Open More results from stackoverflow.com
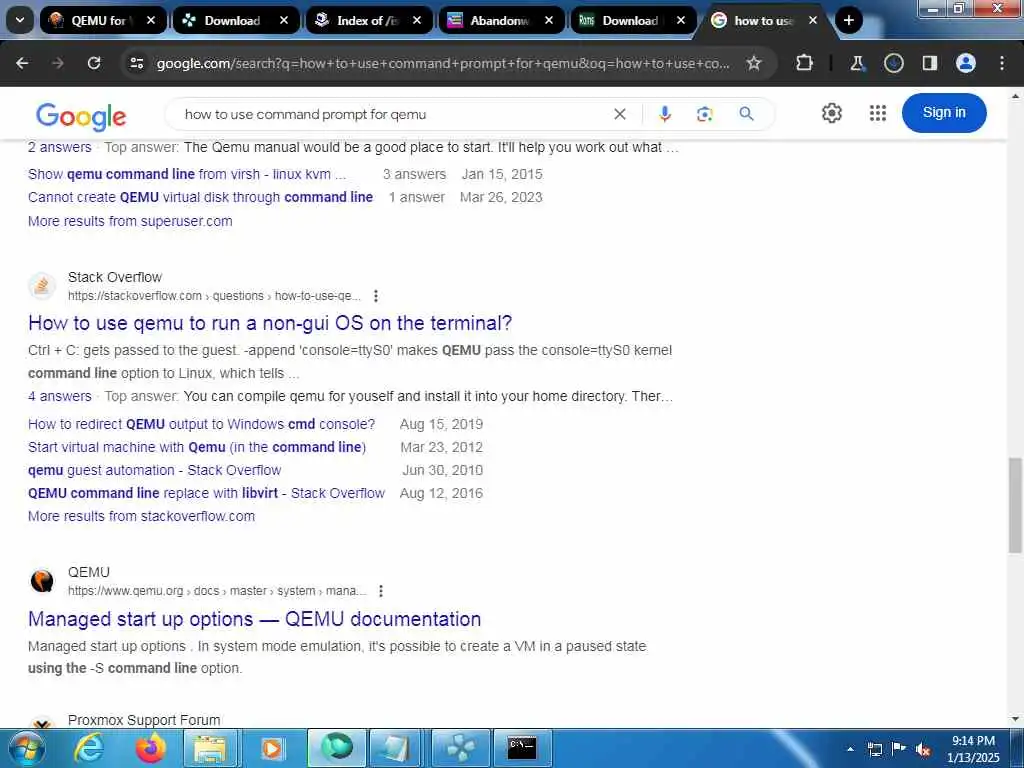 pos(141,516)
